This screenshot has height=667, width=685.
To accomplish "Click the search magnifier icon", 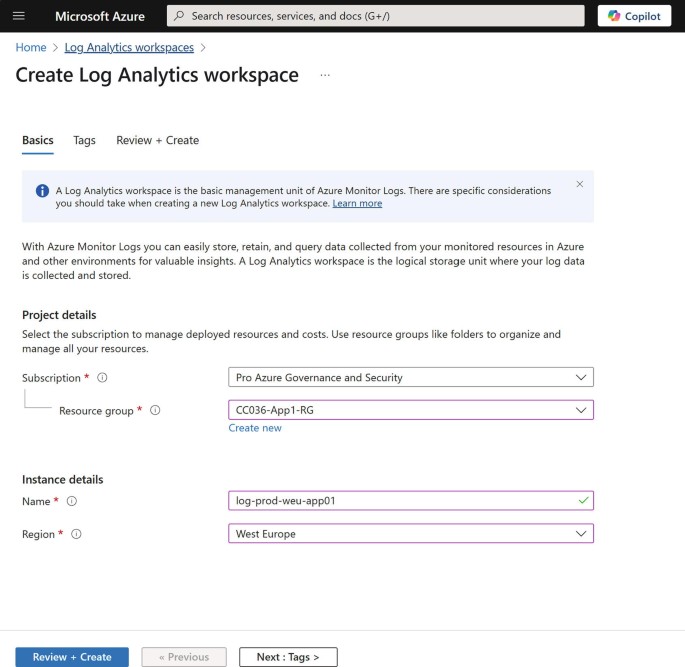I will 179,16.
